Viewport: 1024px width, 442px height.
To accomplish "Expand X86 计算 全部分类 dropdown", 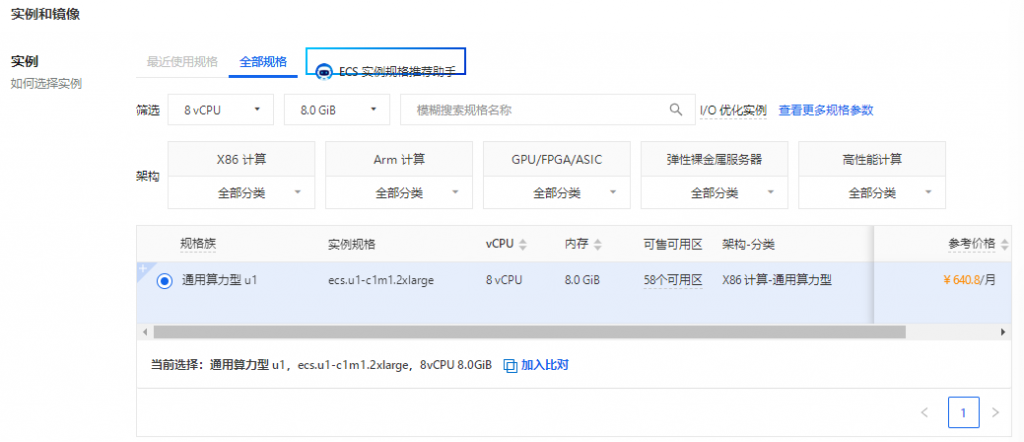I will click(241, 193).
